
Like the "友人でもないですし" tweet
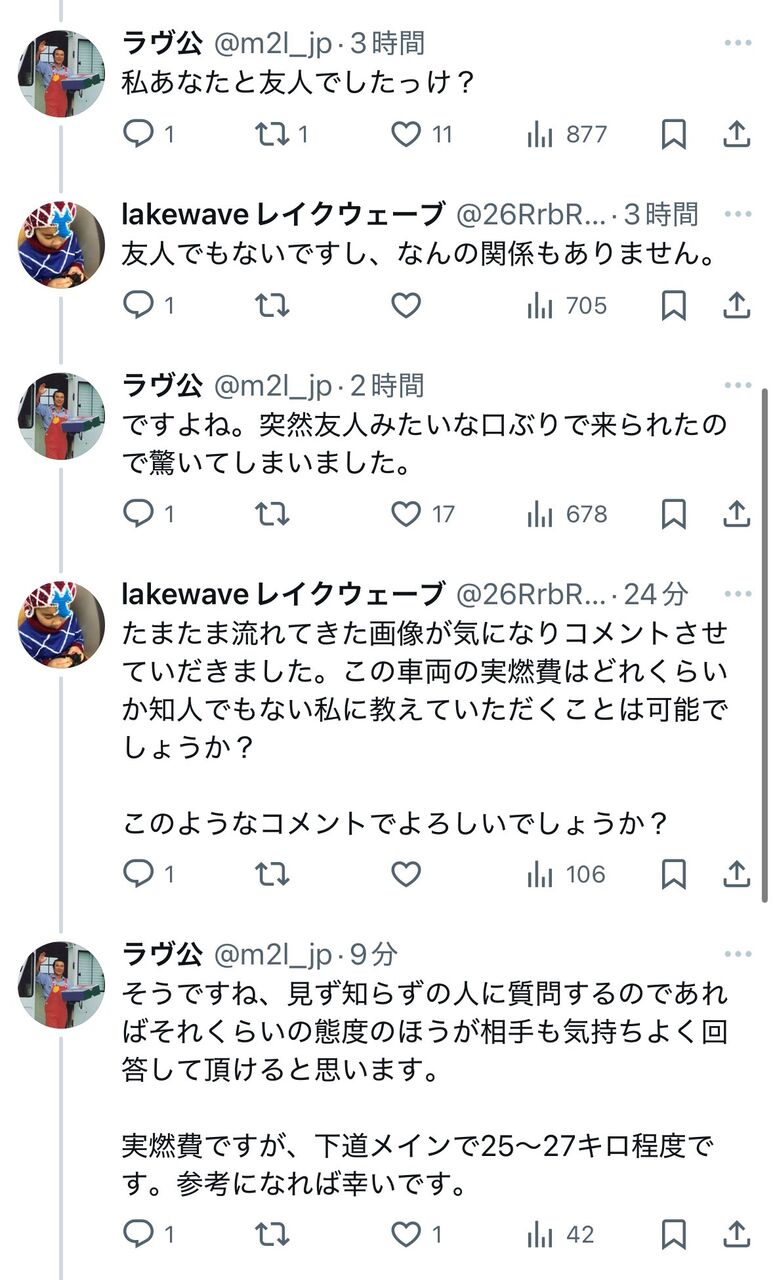405,305
